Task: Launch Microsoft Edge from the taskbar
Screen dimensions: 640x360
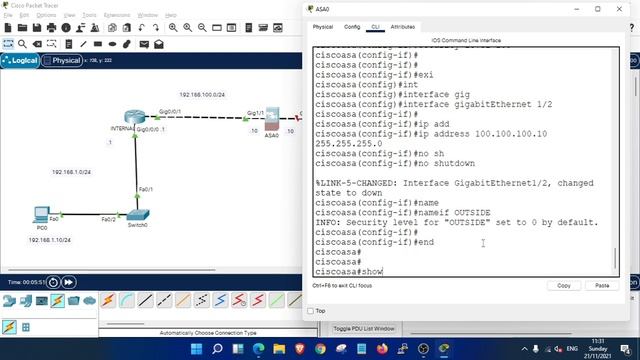Action: click(258, 349)
